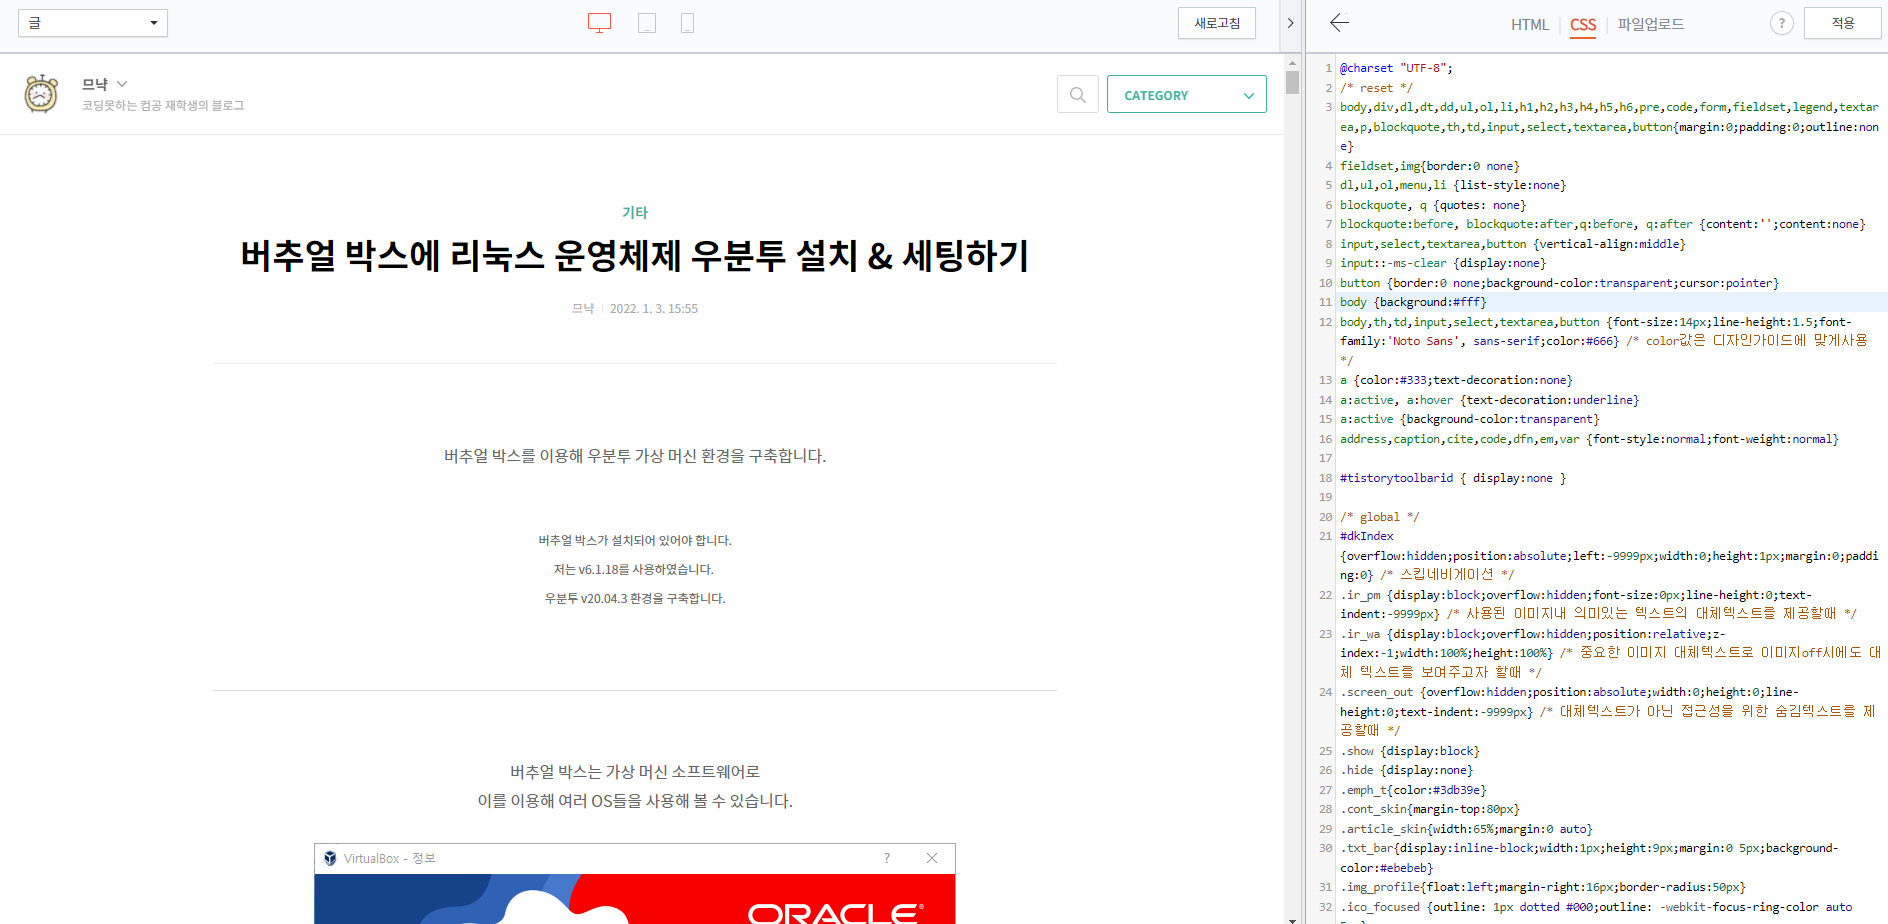1888x924 pixels.
Task: Click the '.show {display:block}' line
Action: (x=1410, y=751)
